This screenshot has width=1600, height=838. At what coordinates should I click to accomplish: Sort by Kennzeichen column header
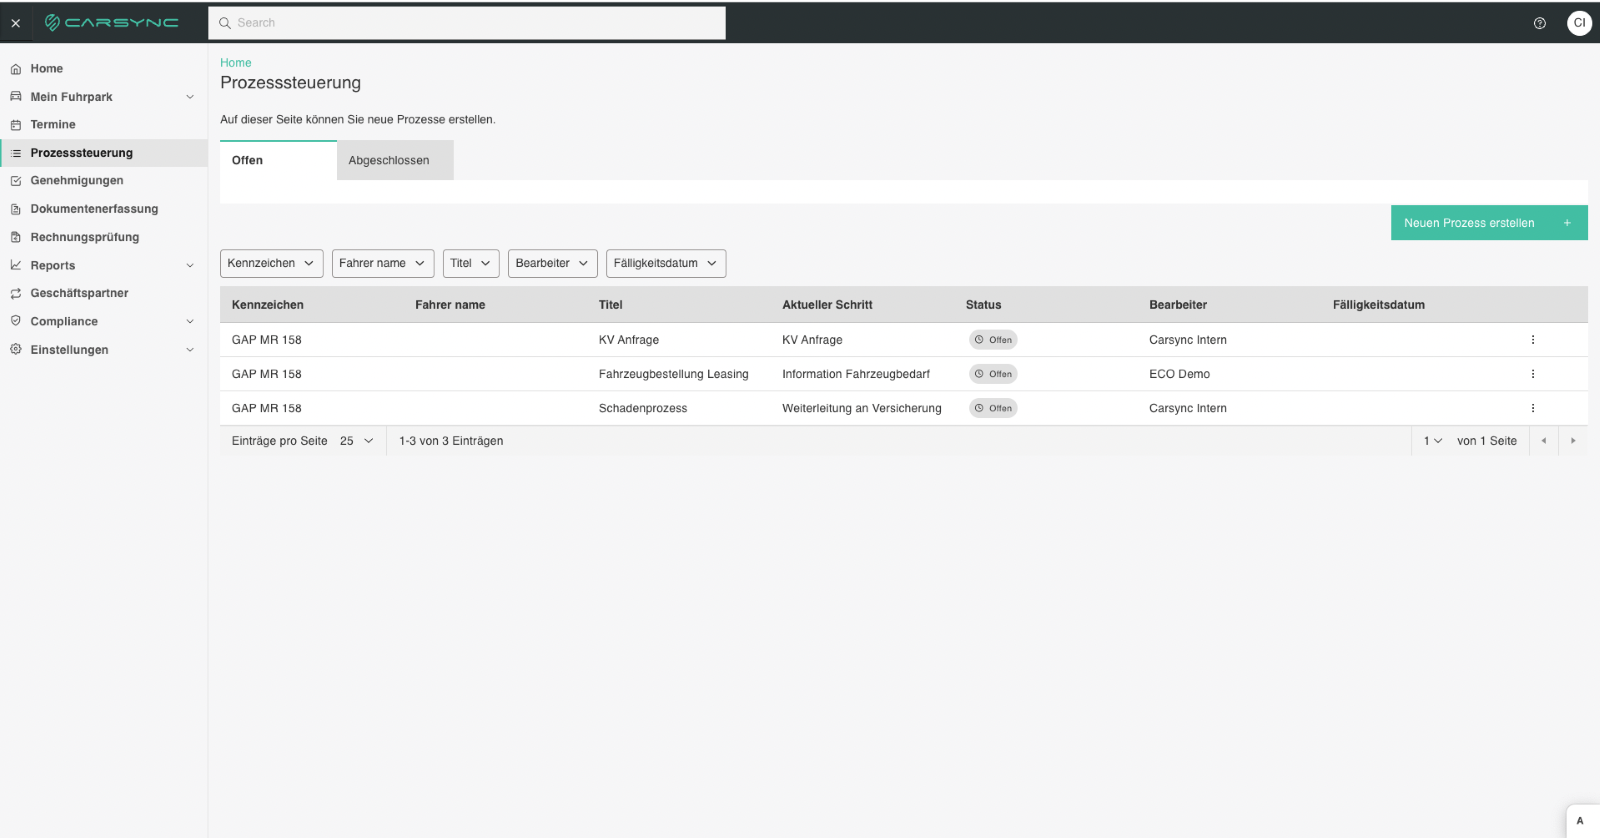coord(268,305)
